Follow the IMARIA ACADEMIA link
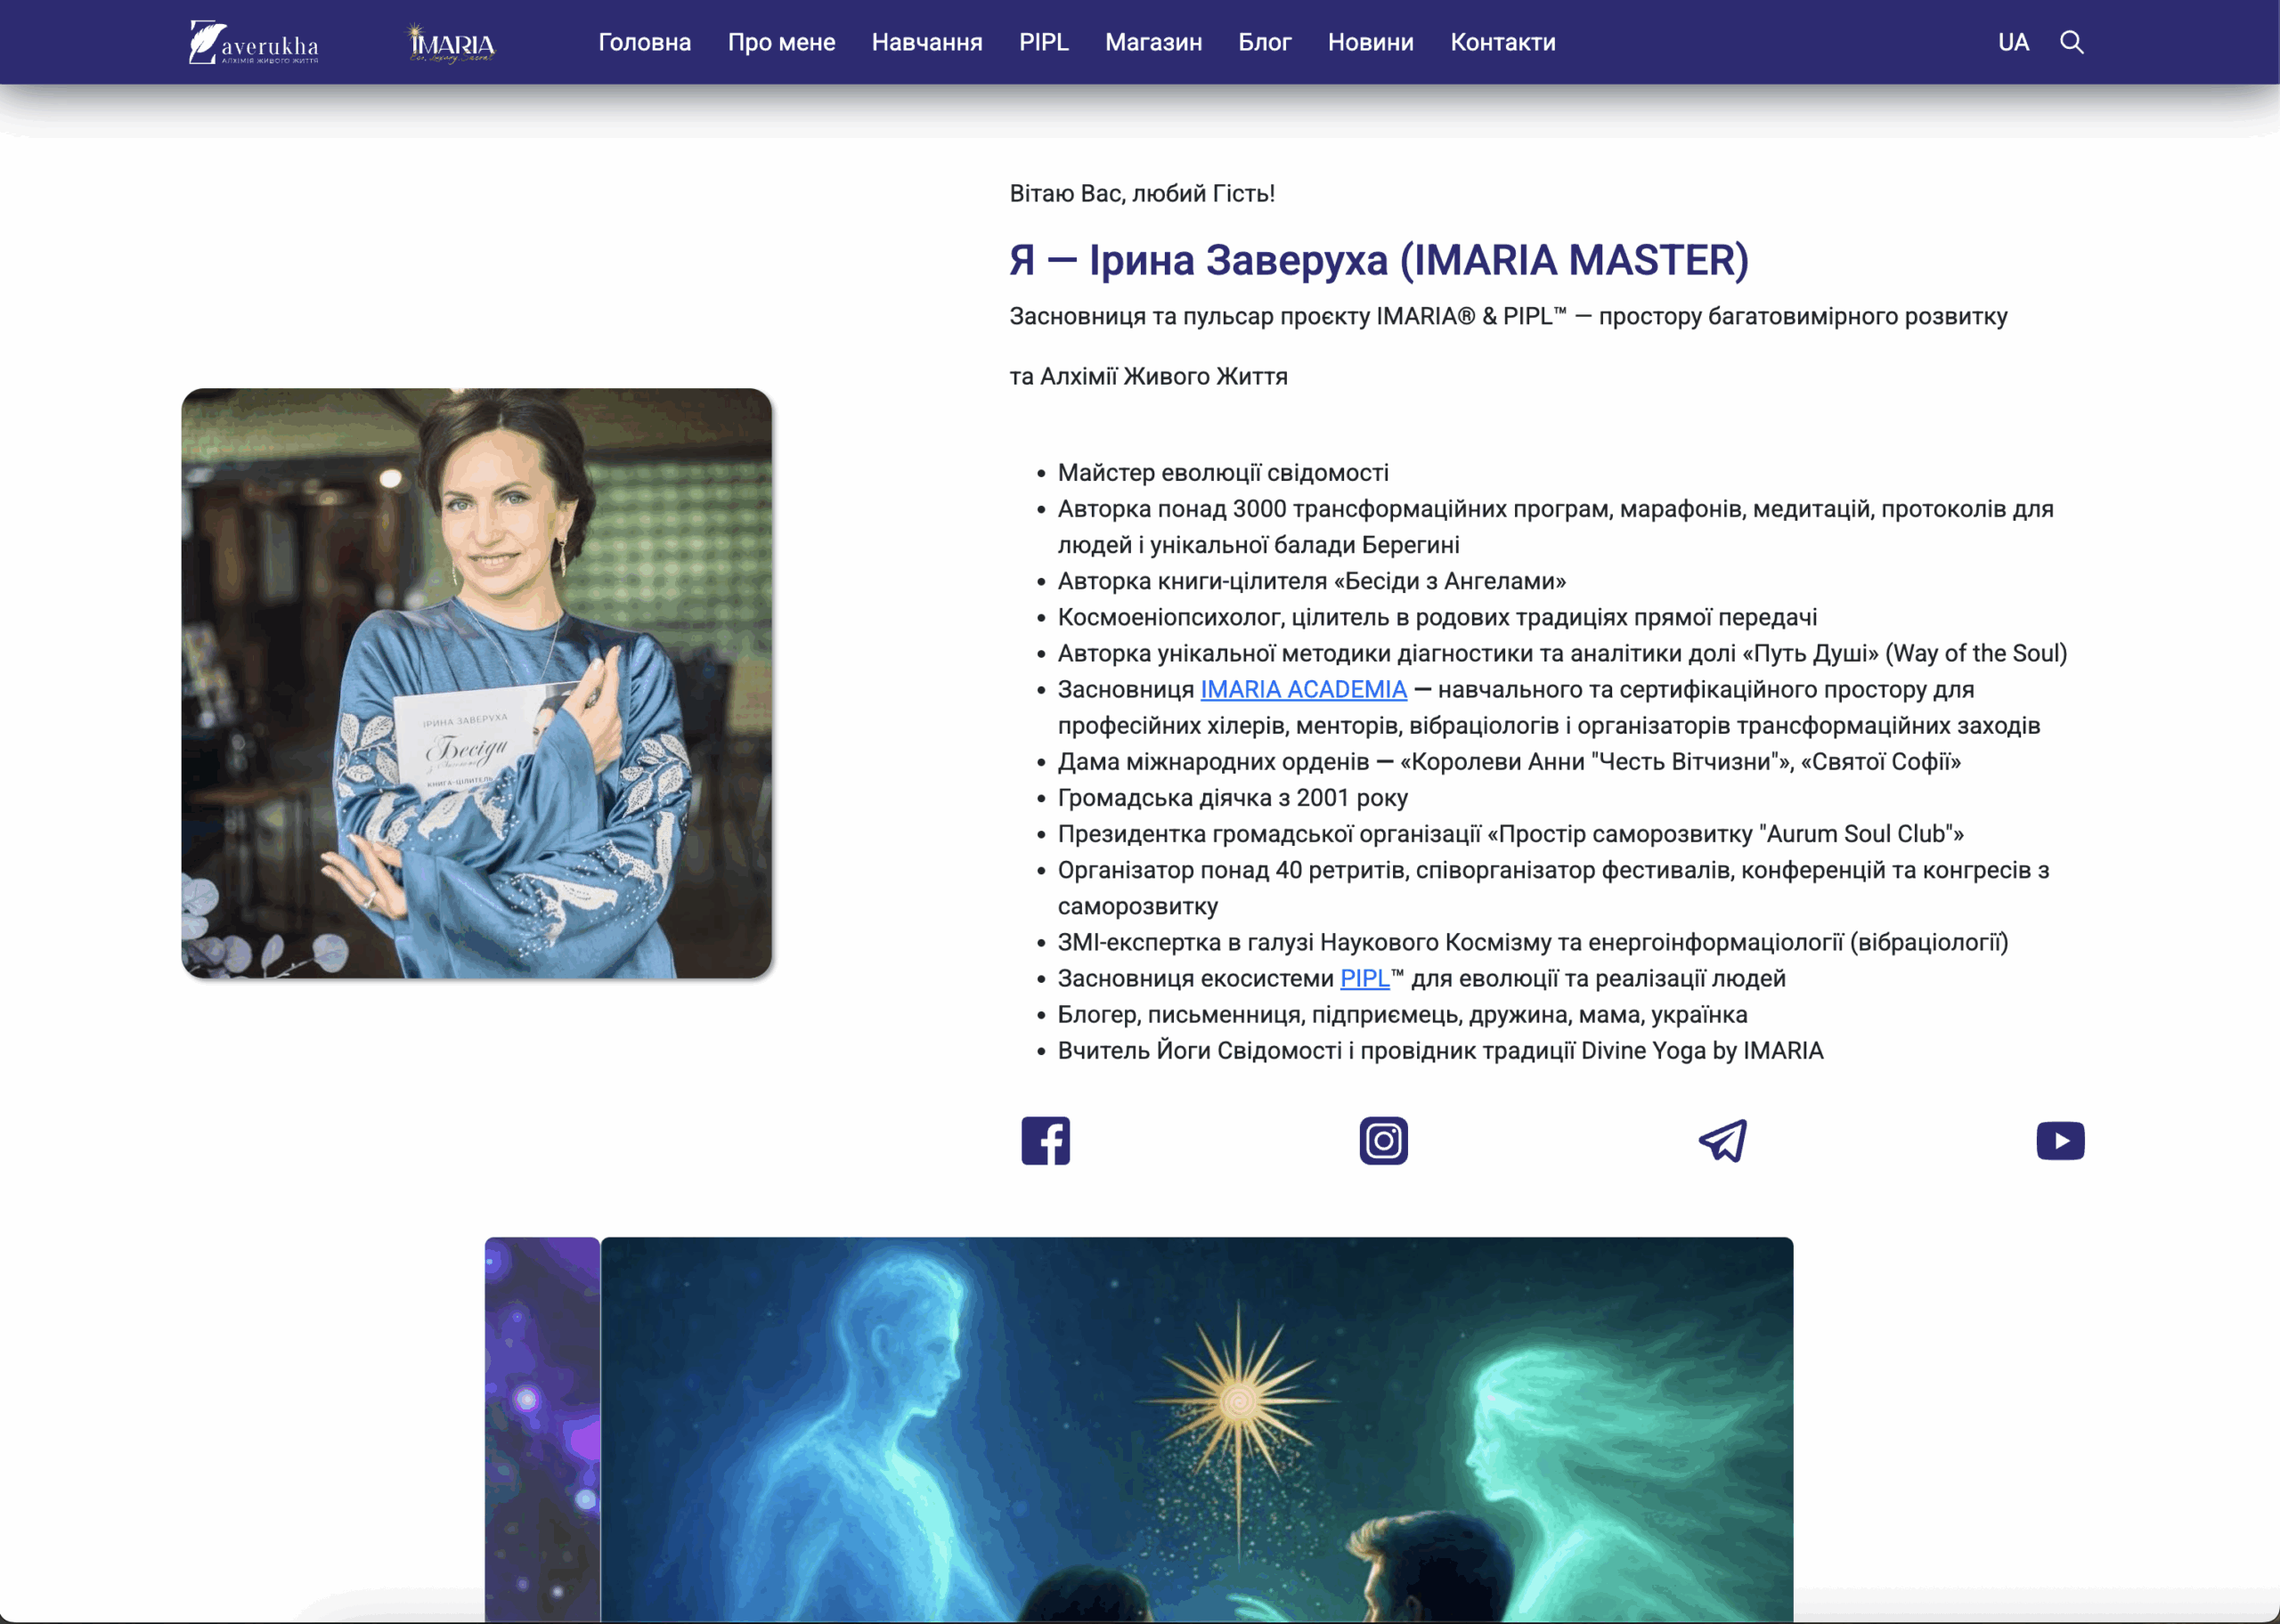The height and width of the screenshot is (1624, 2280). point(1303,689)
